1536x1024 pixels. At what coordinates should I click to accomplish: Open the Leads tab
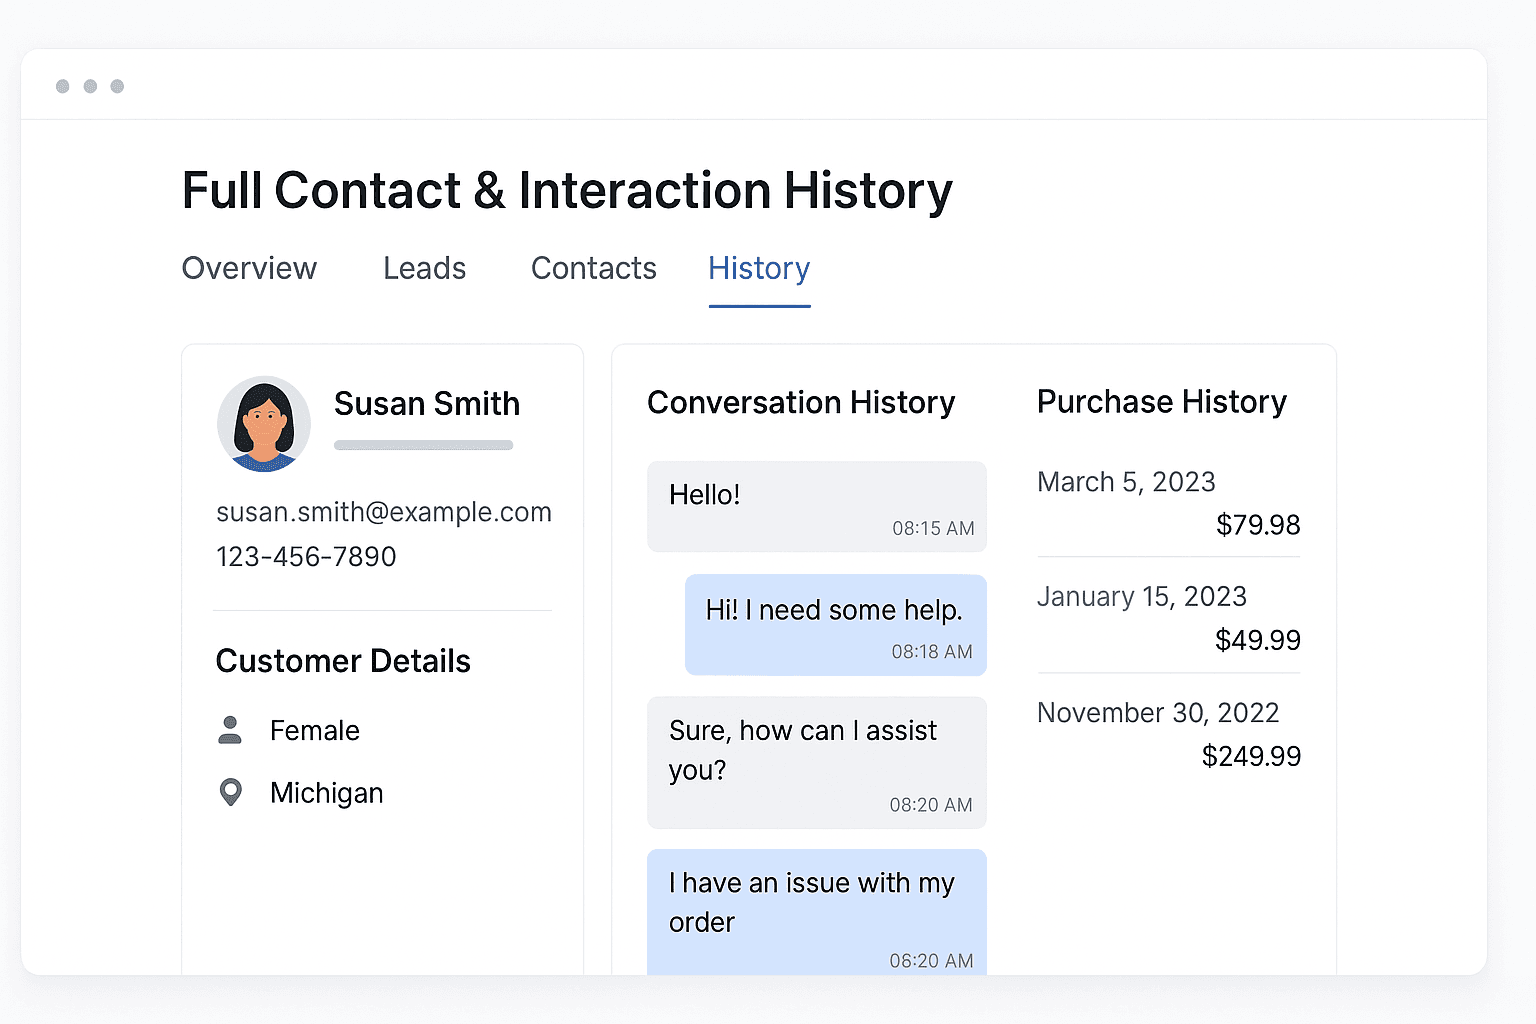(424, 268)
